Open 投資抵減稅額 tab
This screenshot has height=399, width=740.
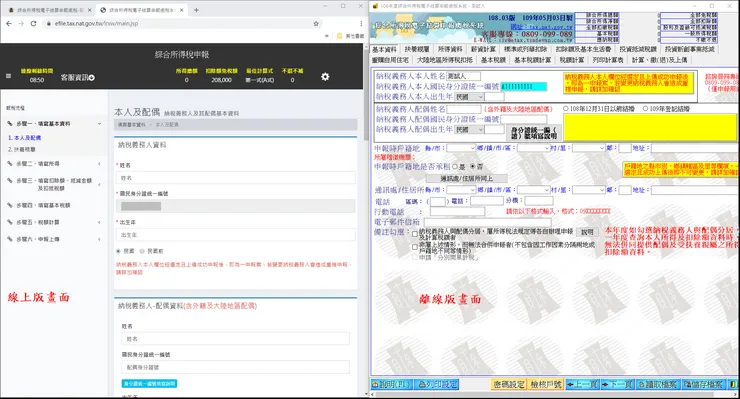click(638, 49)
